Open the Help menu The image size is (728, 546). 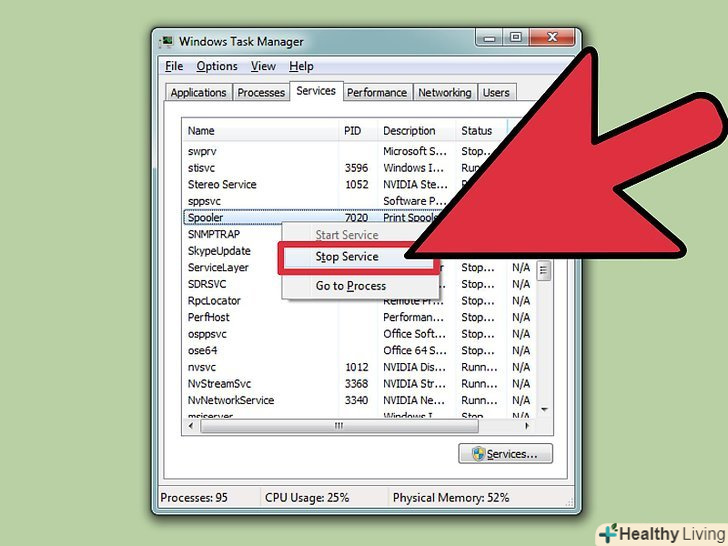click(301, 66)
